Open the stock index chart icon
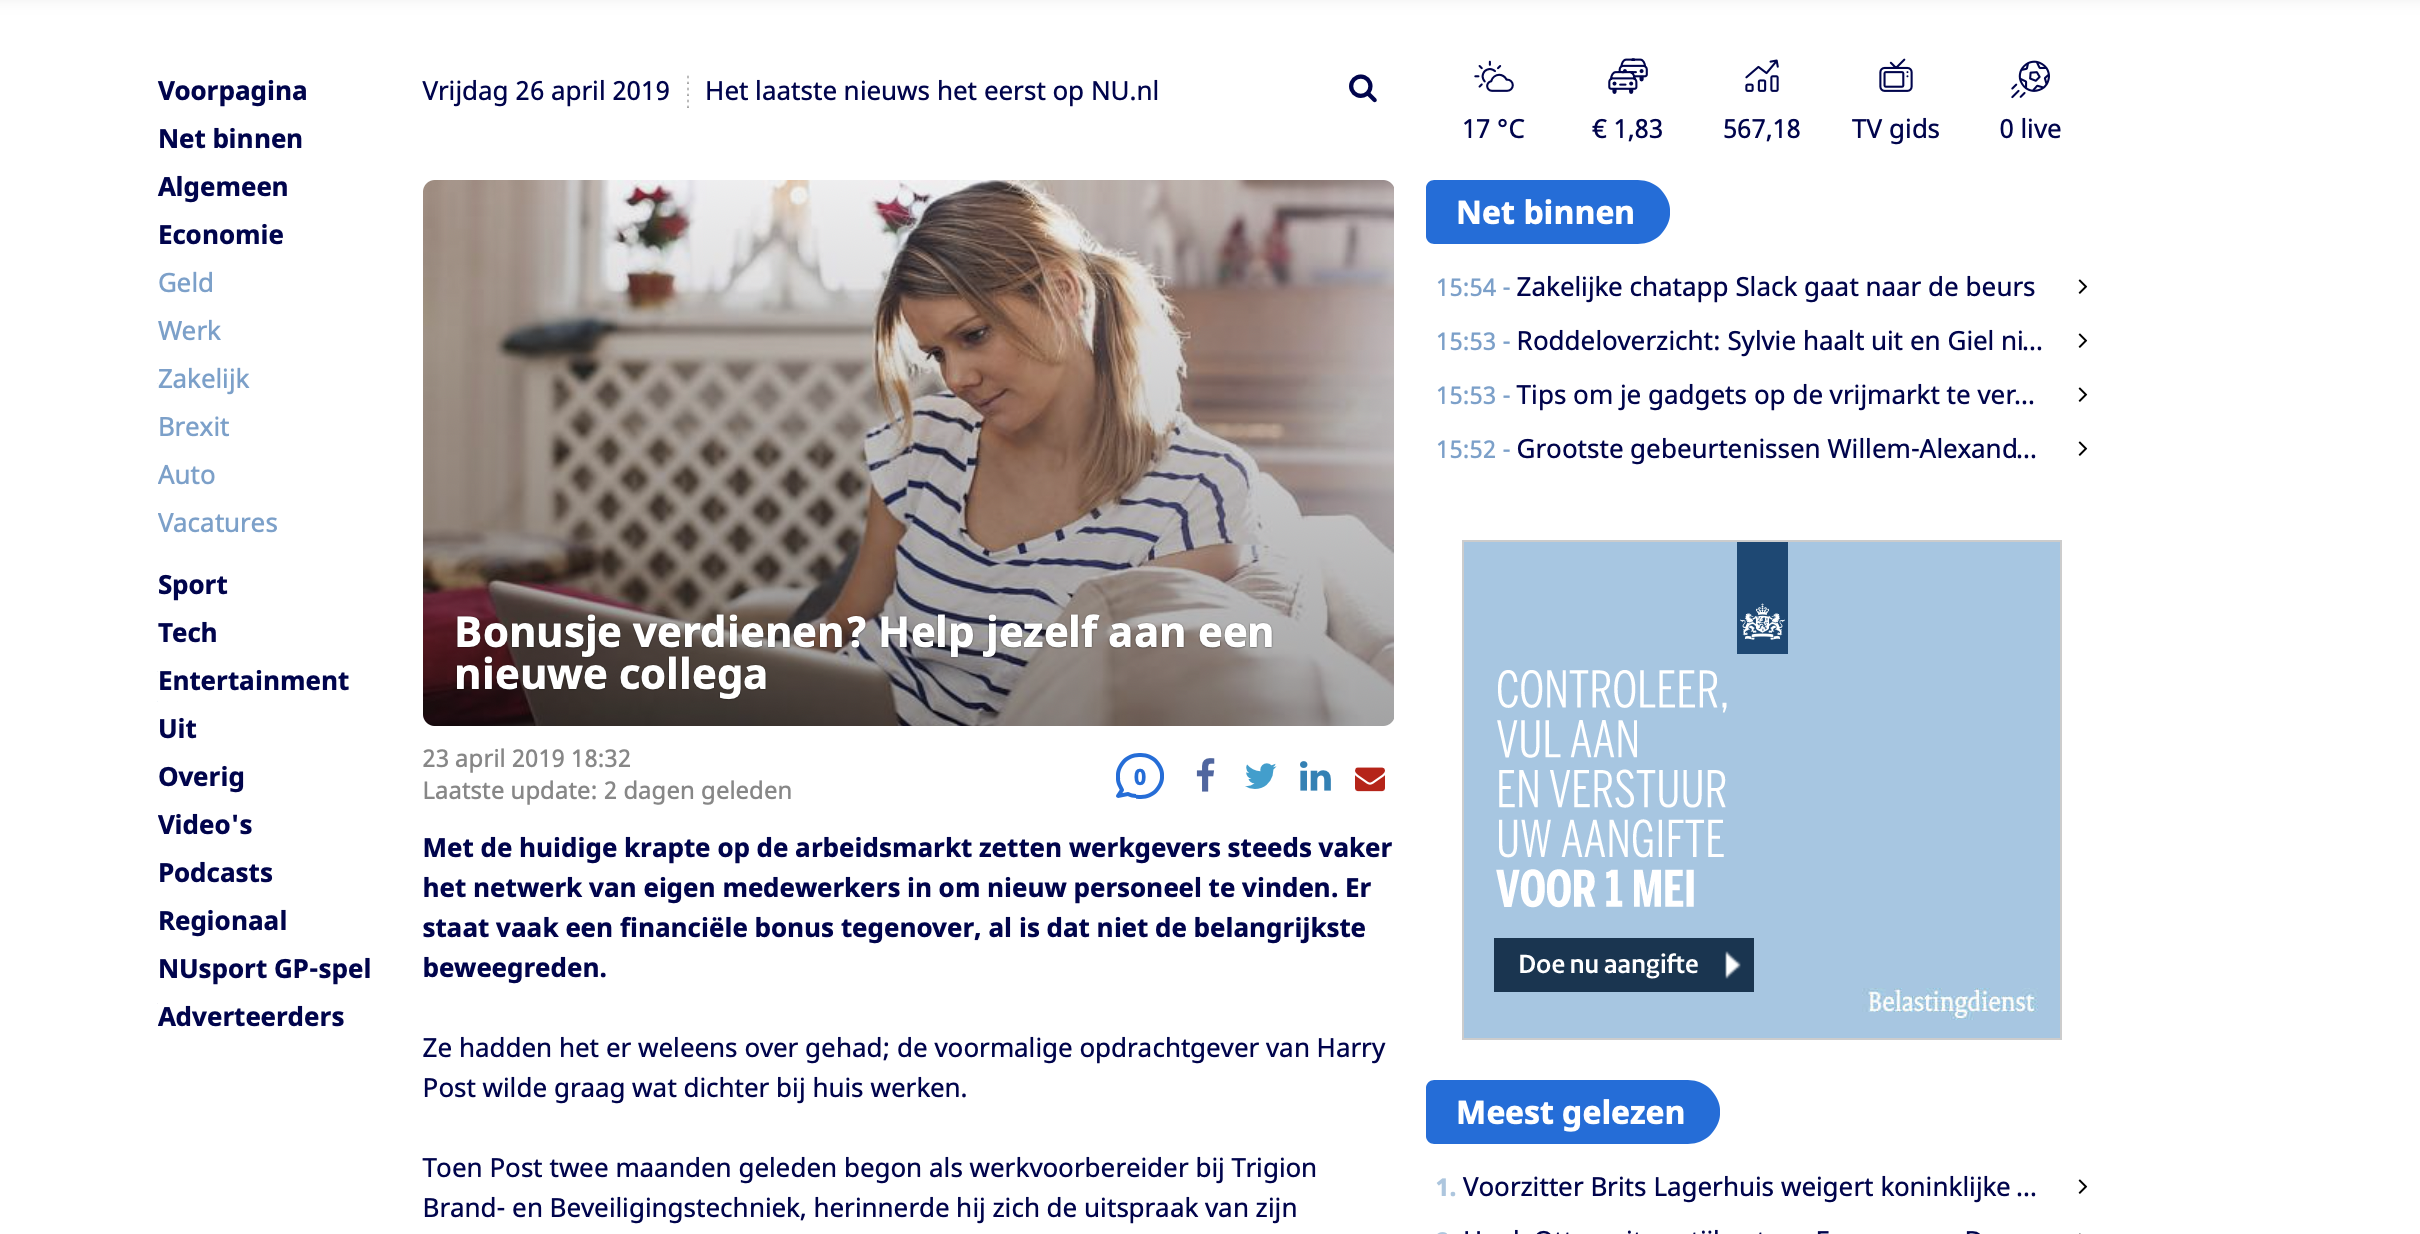 coord(1761,77)
